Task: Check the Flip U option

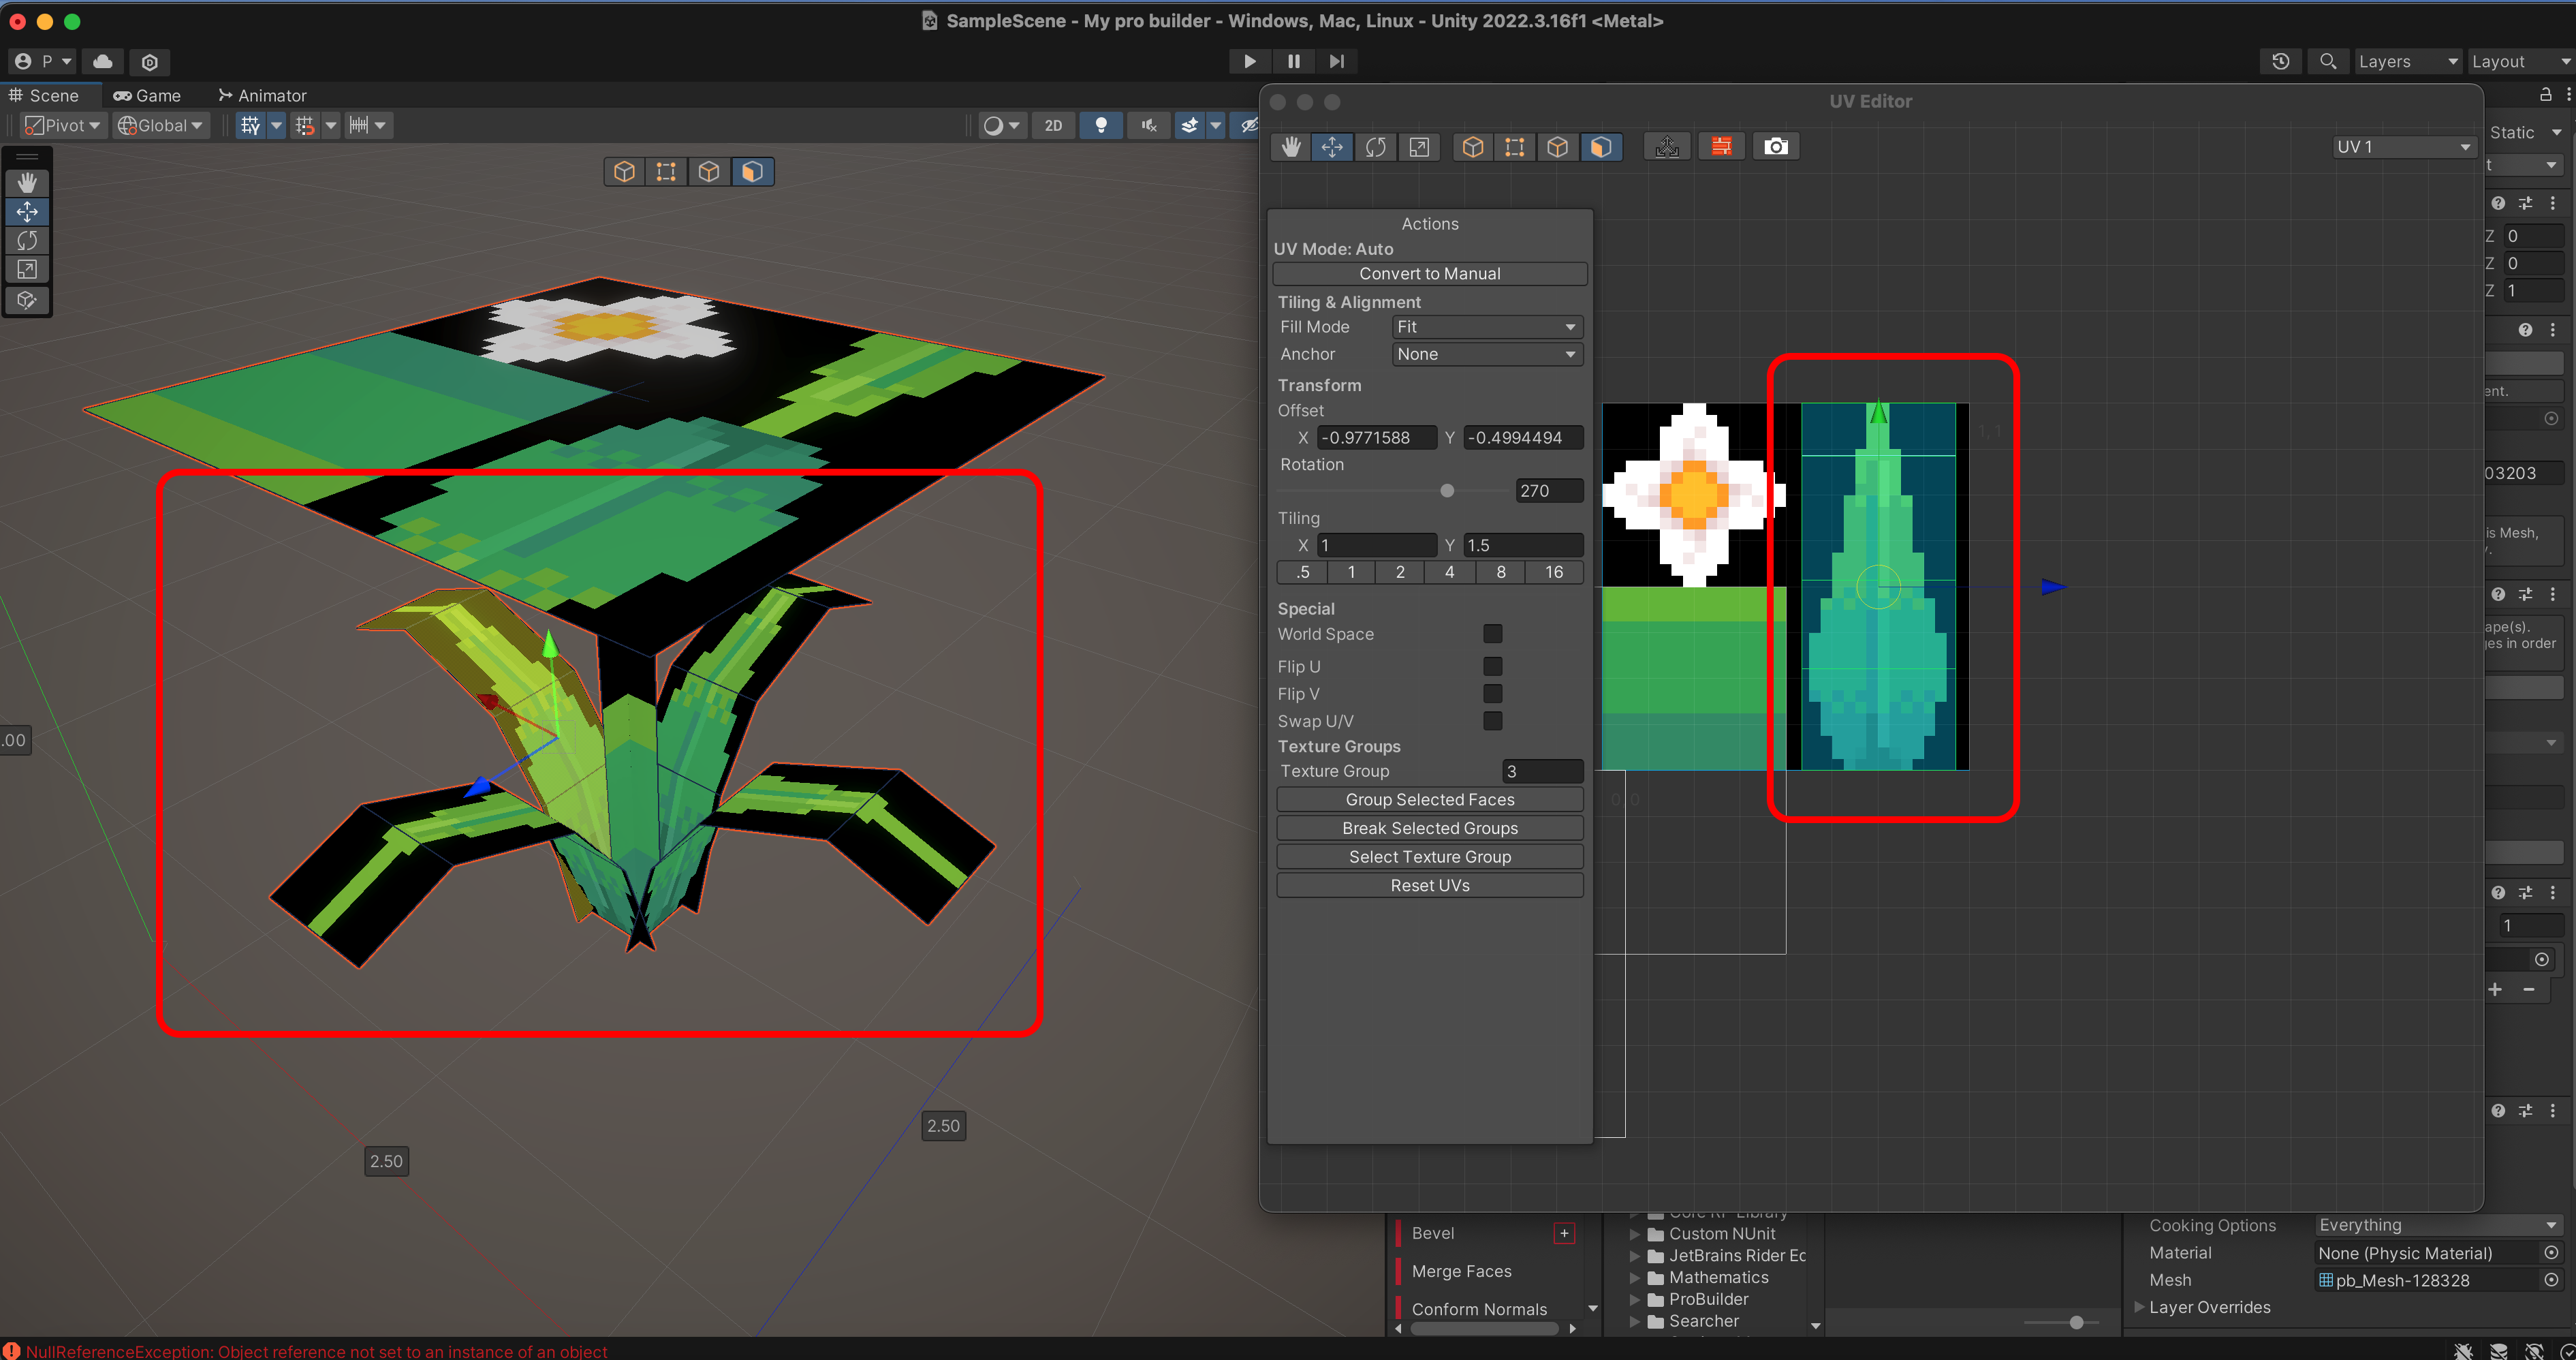Action: [1492, 666]
